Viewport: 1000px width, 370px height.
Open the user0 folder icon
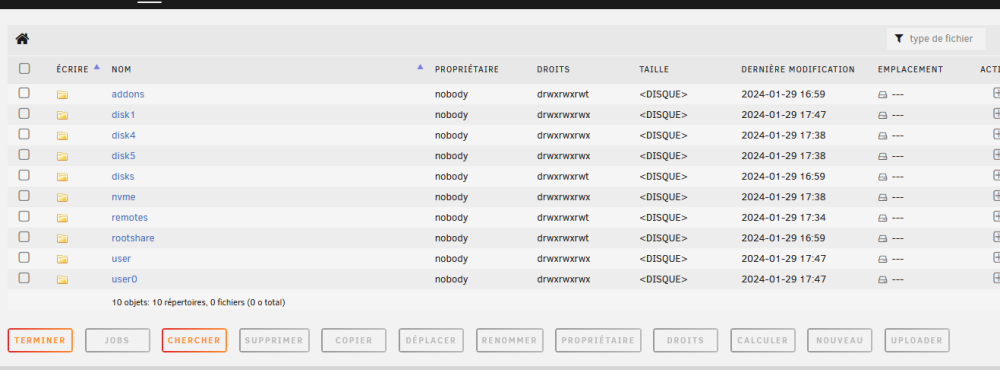[62, 279]
